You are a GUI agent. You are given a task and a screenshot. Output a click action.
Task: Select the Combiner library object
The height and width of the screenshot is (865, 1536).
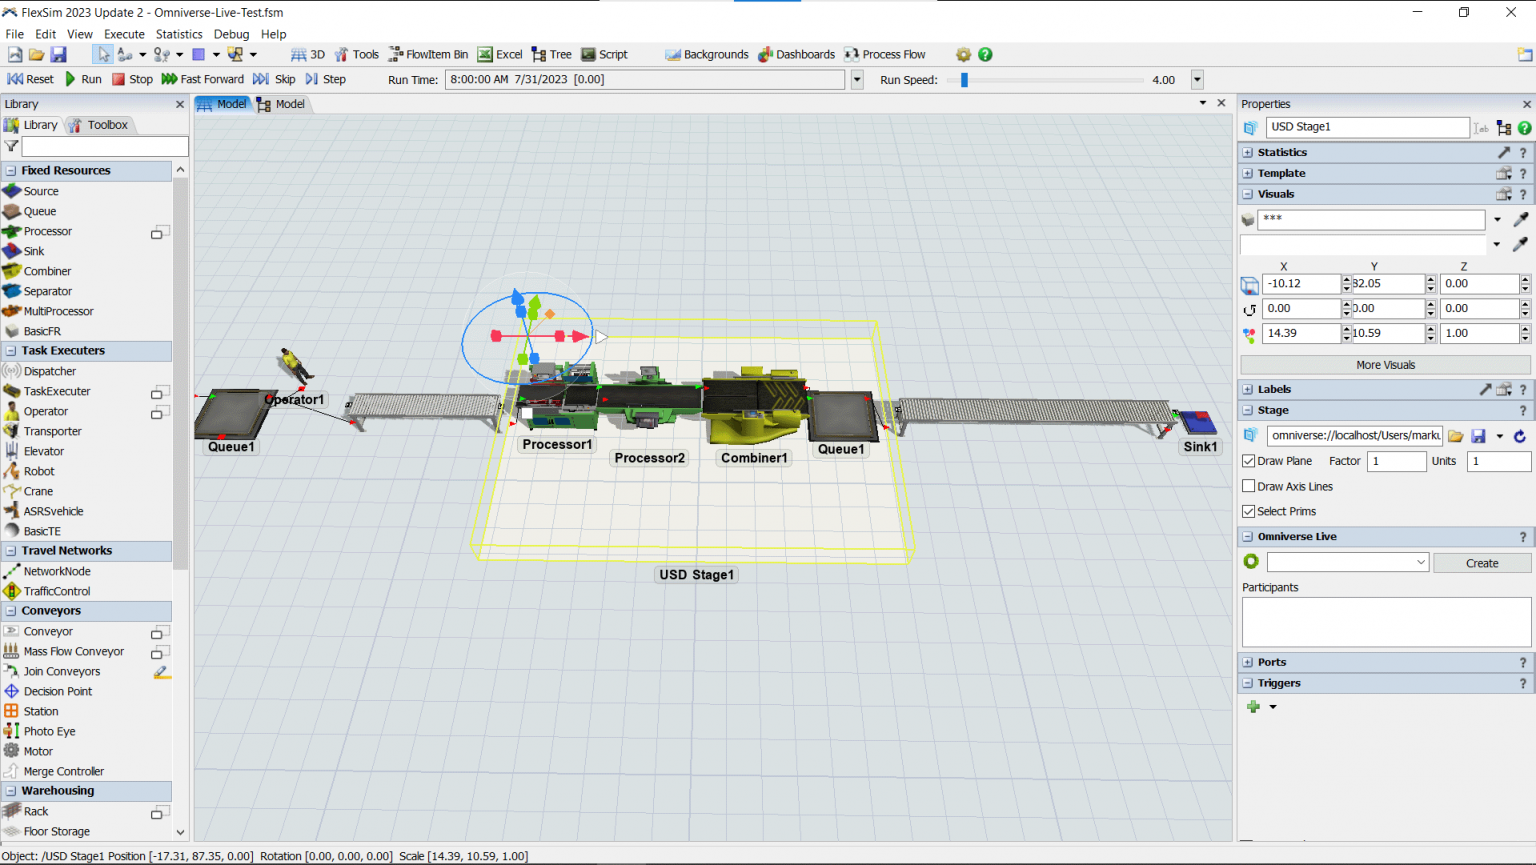click(47, 271)
